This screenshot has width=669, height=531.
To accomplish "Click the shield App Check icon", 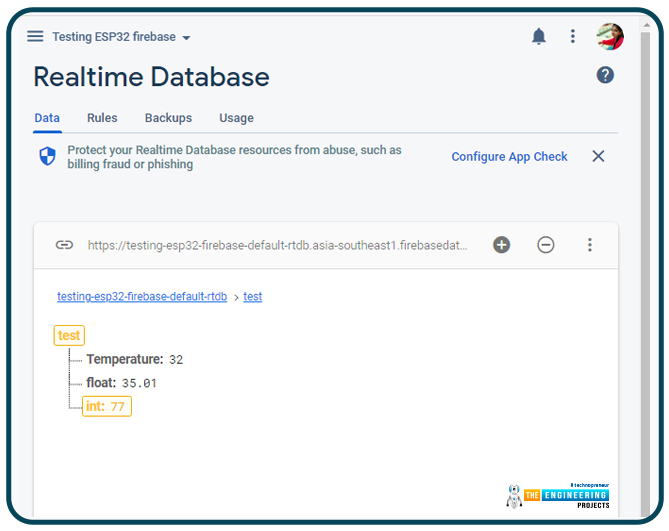I will click(47, 157).
